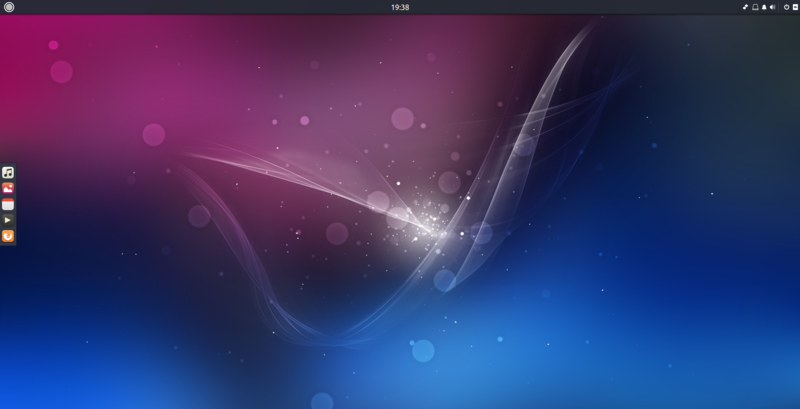Click the 19:38 clock in the panel
The image size is (800, 409).
[x=400, y=7]
